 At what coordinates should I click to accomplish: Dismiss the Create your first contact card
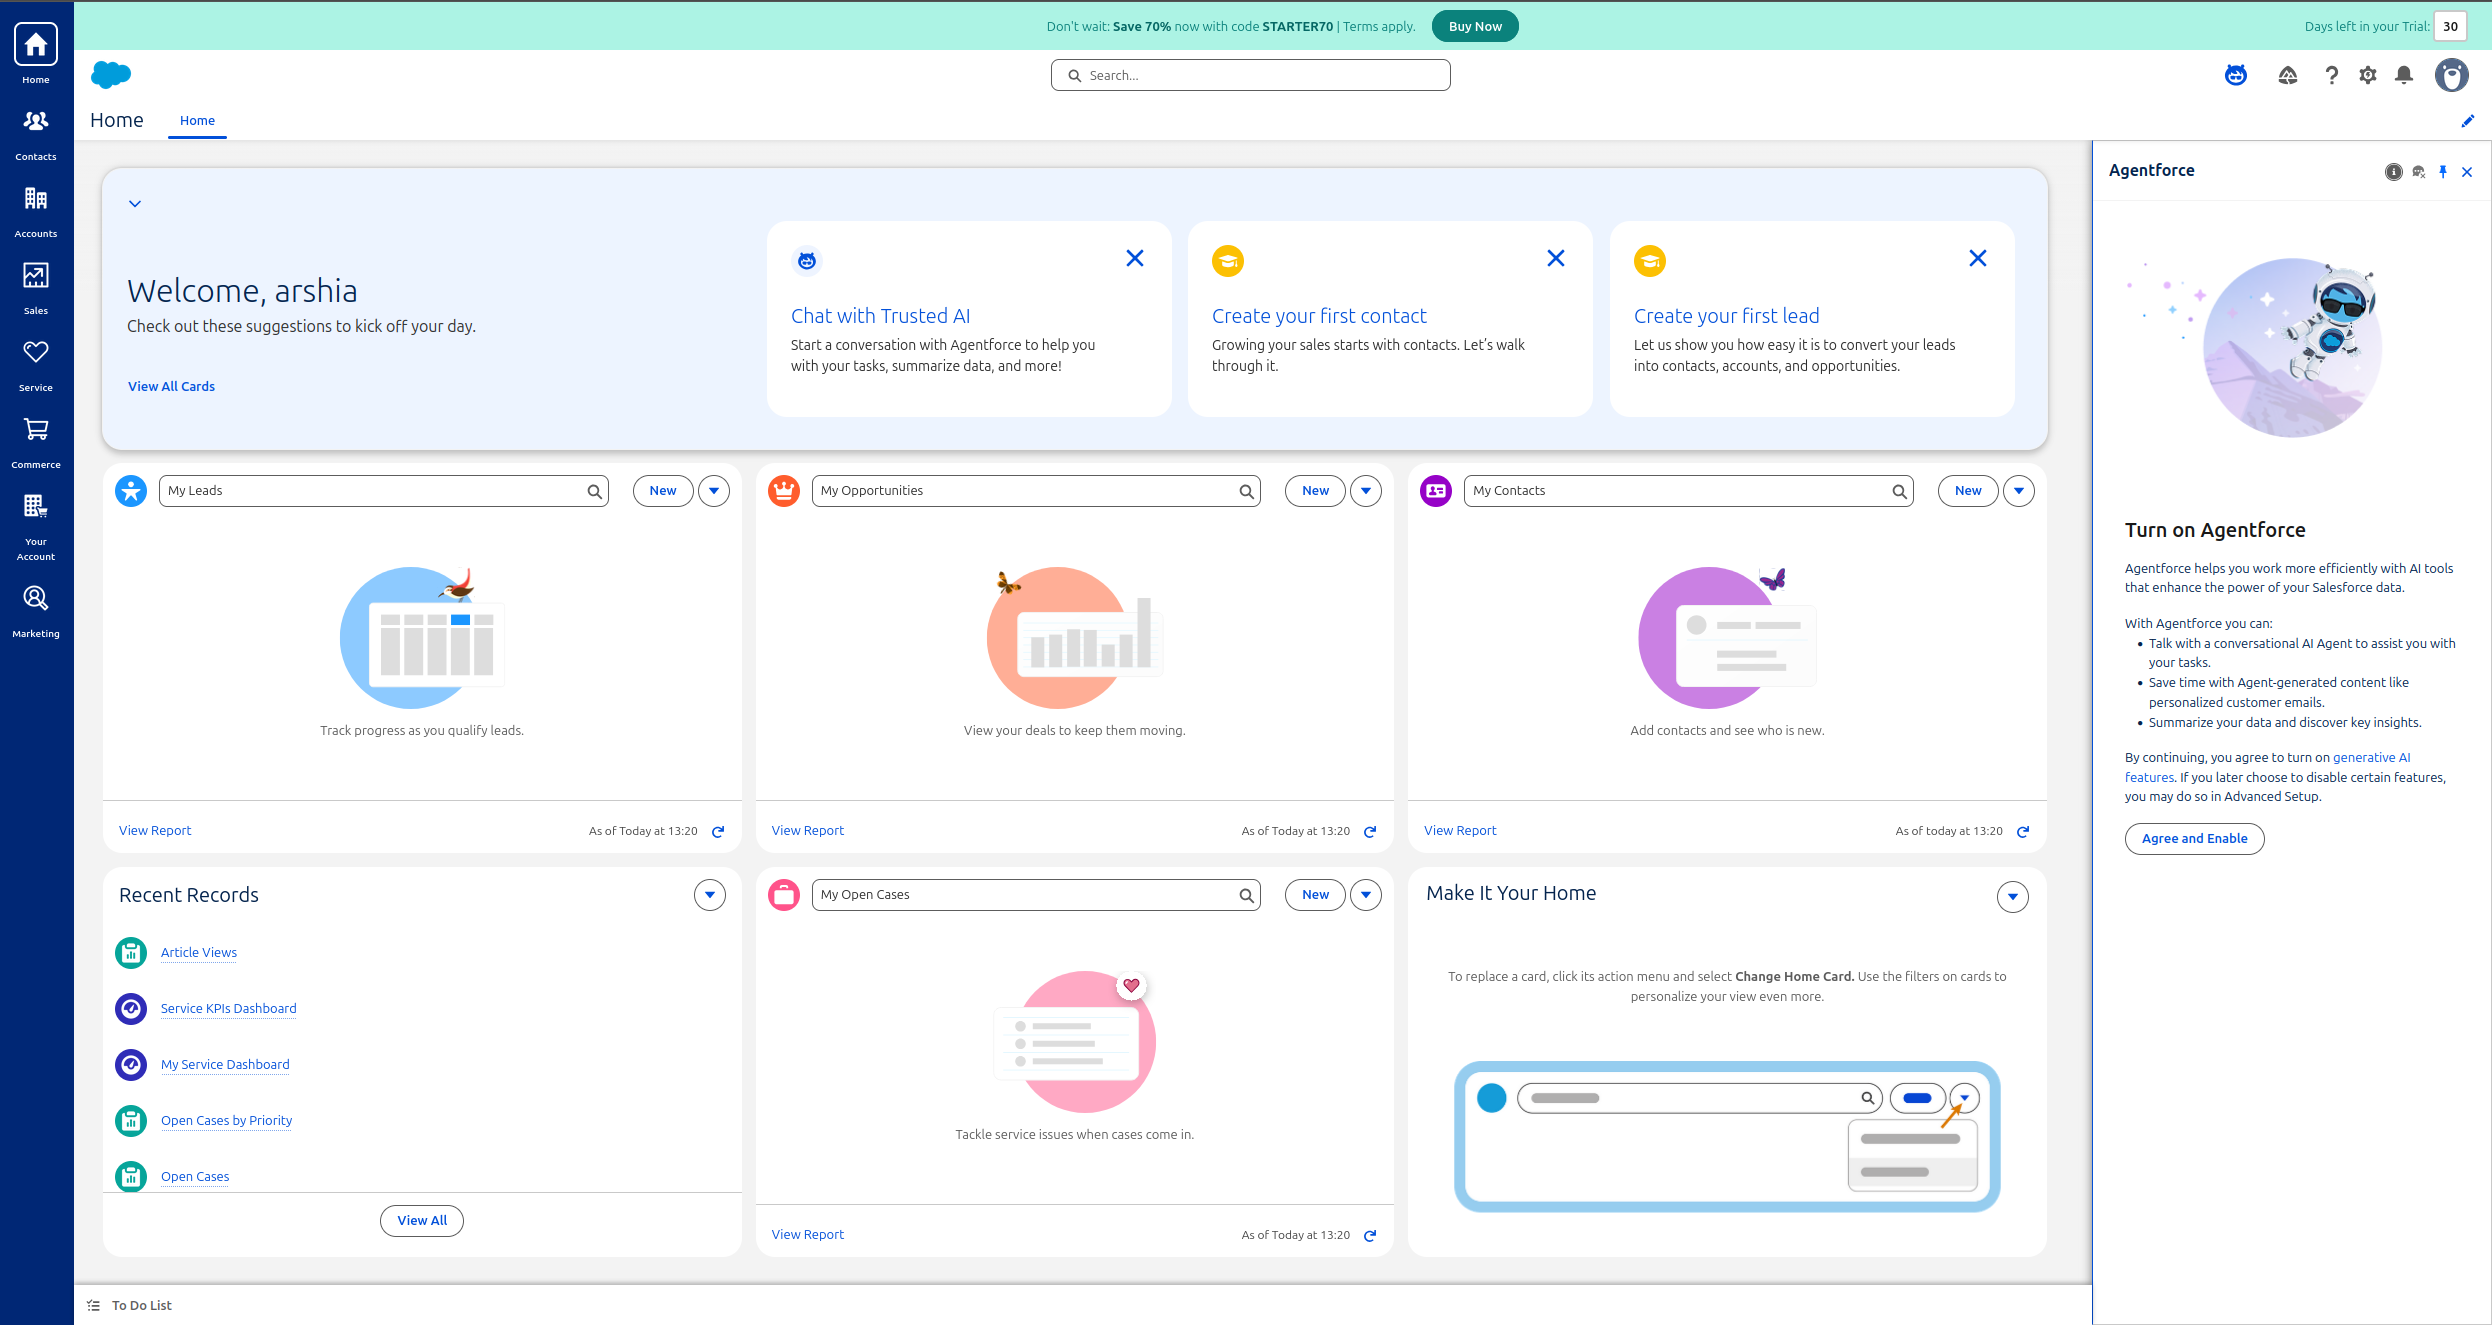point(1556,258)
